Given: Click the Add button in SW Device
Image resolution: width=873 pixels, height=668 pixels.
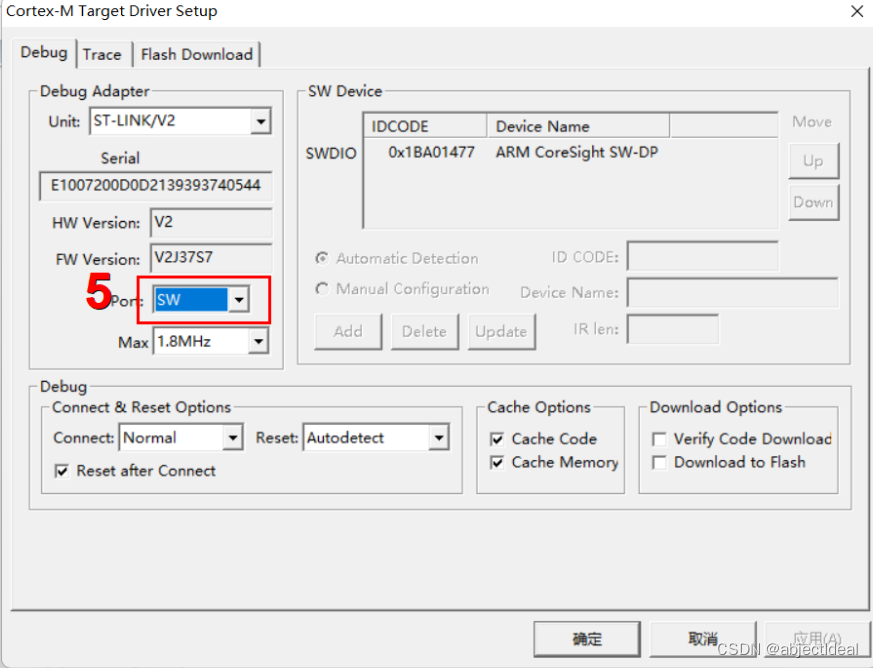Looking at the screenshot, I should (347, 331).
